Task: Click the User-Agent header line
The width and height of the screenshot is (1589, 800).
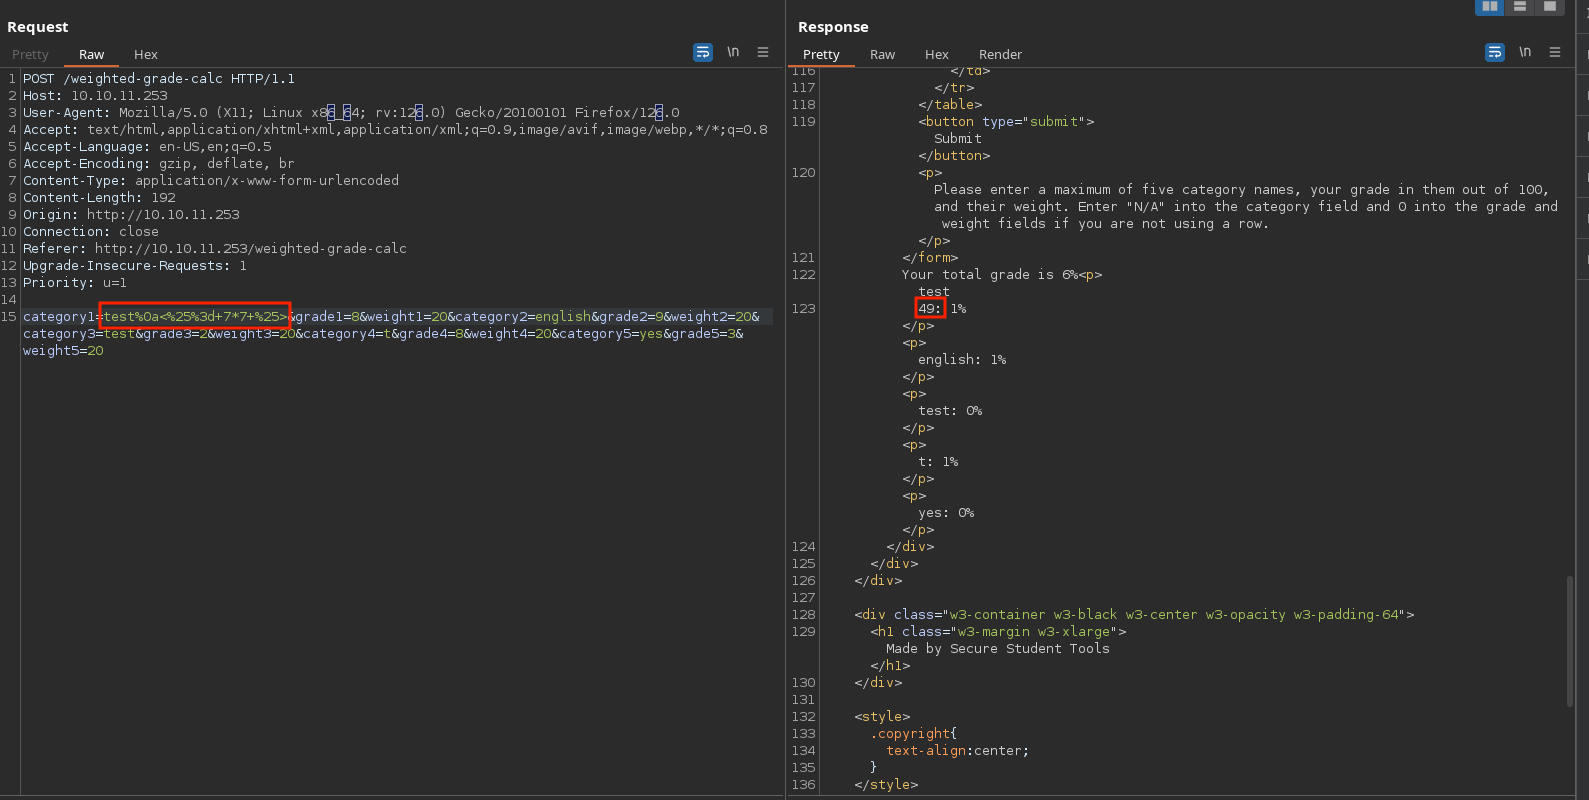Action: 351,112
